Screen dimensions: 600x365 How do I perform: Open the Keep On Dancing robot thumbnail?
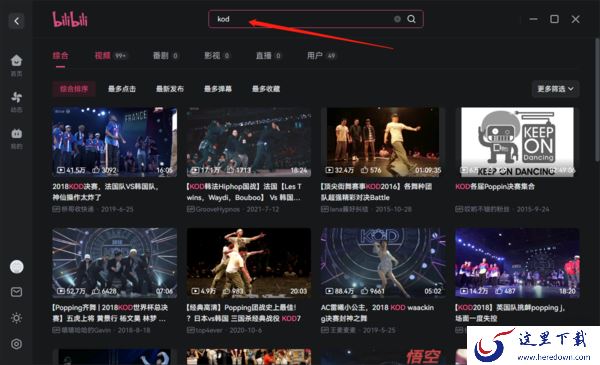(517, 142)
